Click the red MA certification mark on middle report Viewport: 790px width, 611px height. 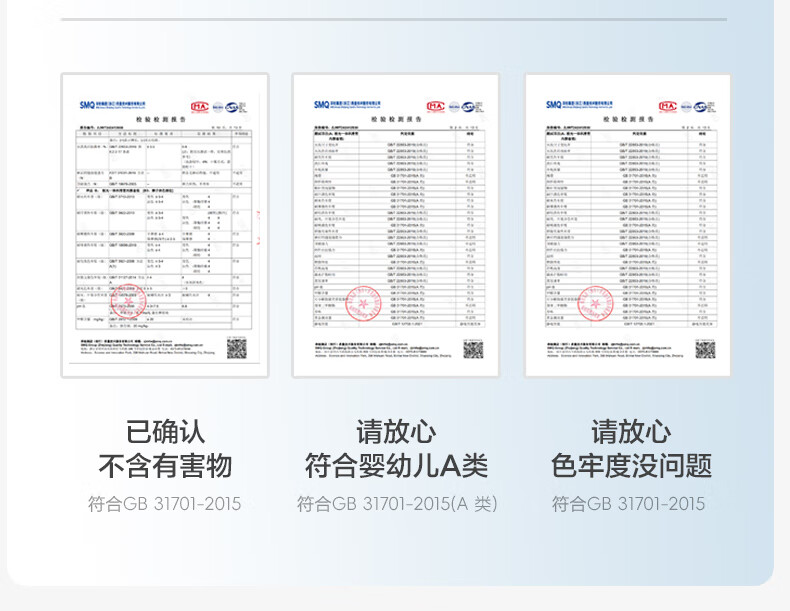click(435, 105)
